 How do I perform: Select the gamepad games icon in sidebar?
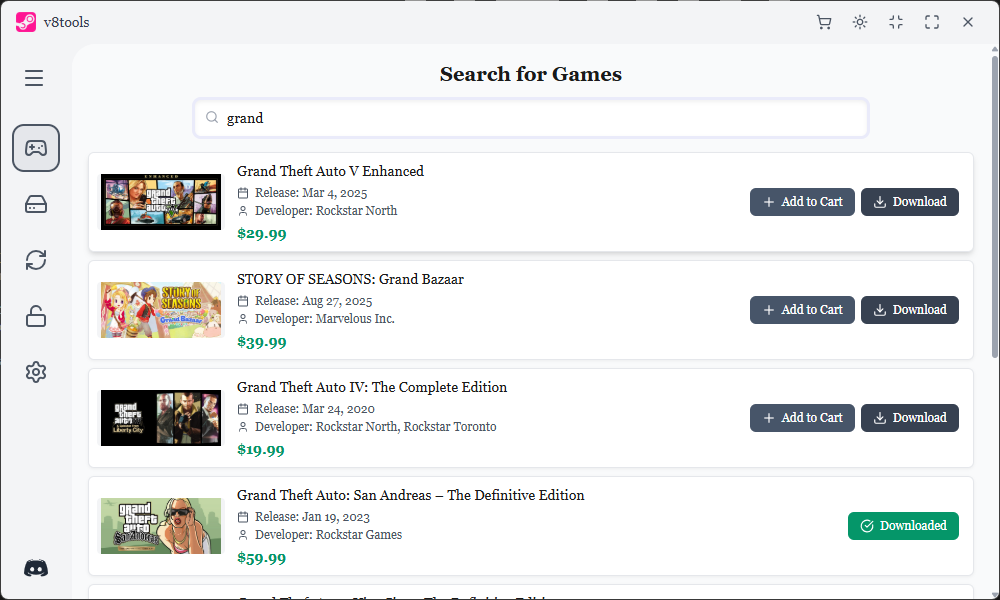click(36, 147)
